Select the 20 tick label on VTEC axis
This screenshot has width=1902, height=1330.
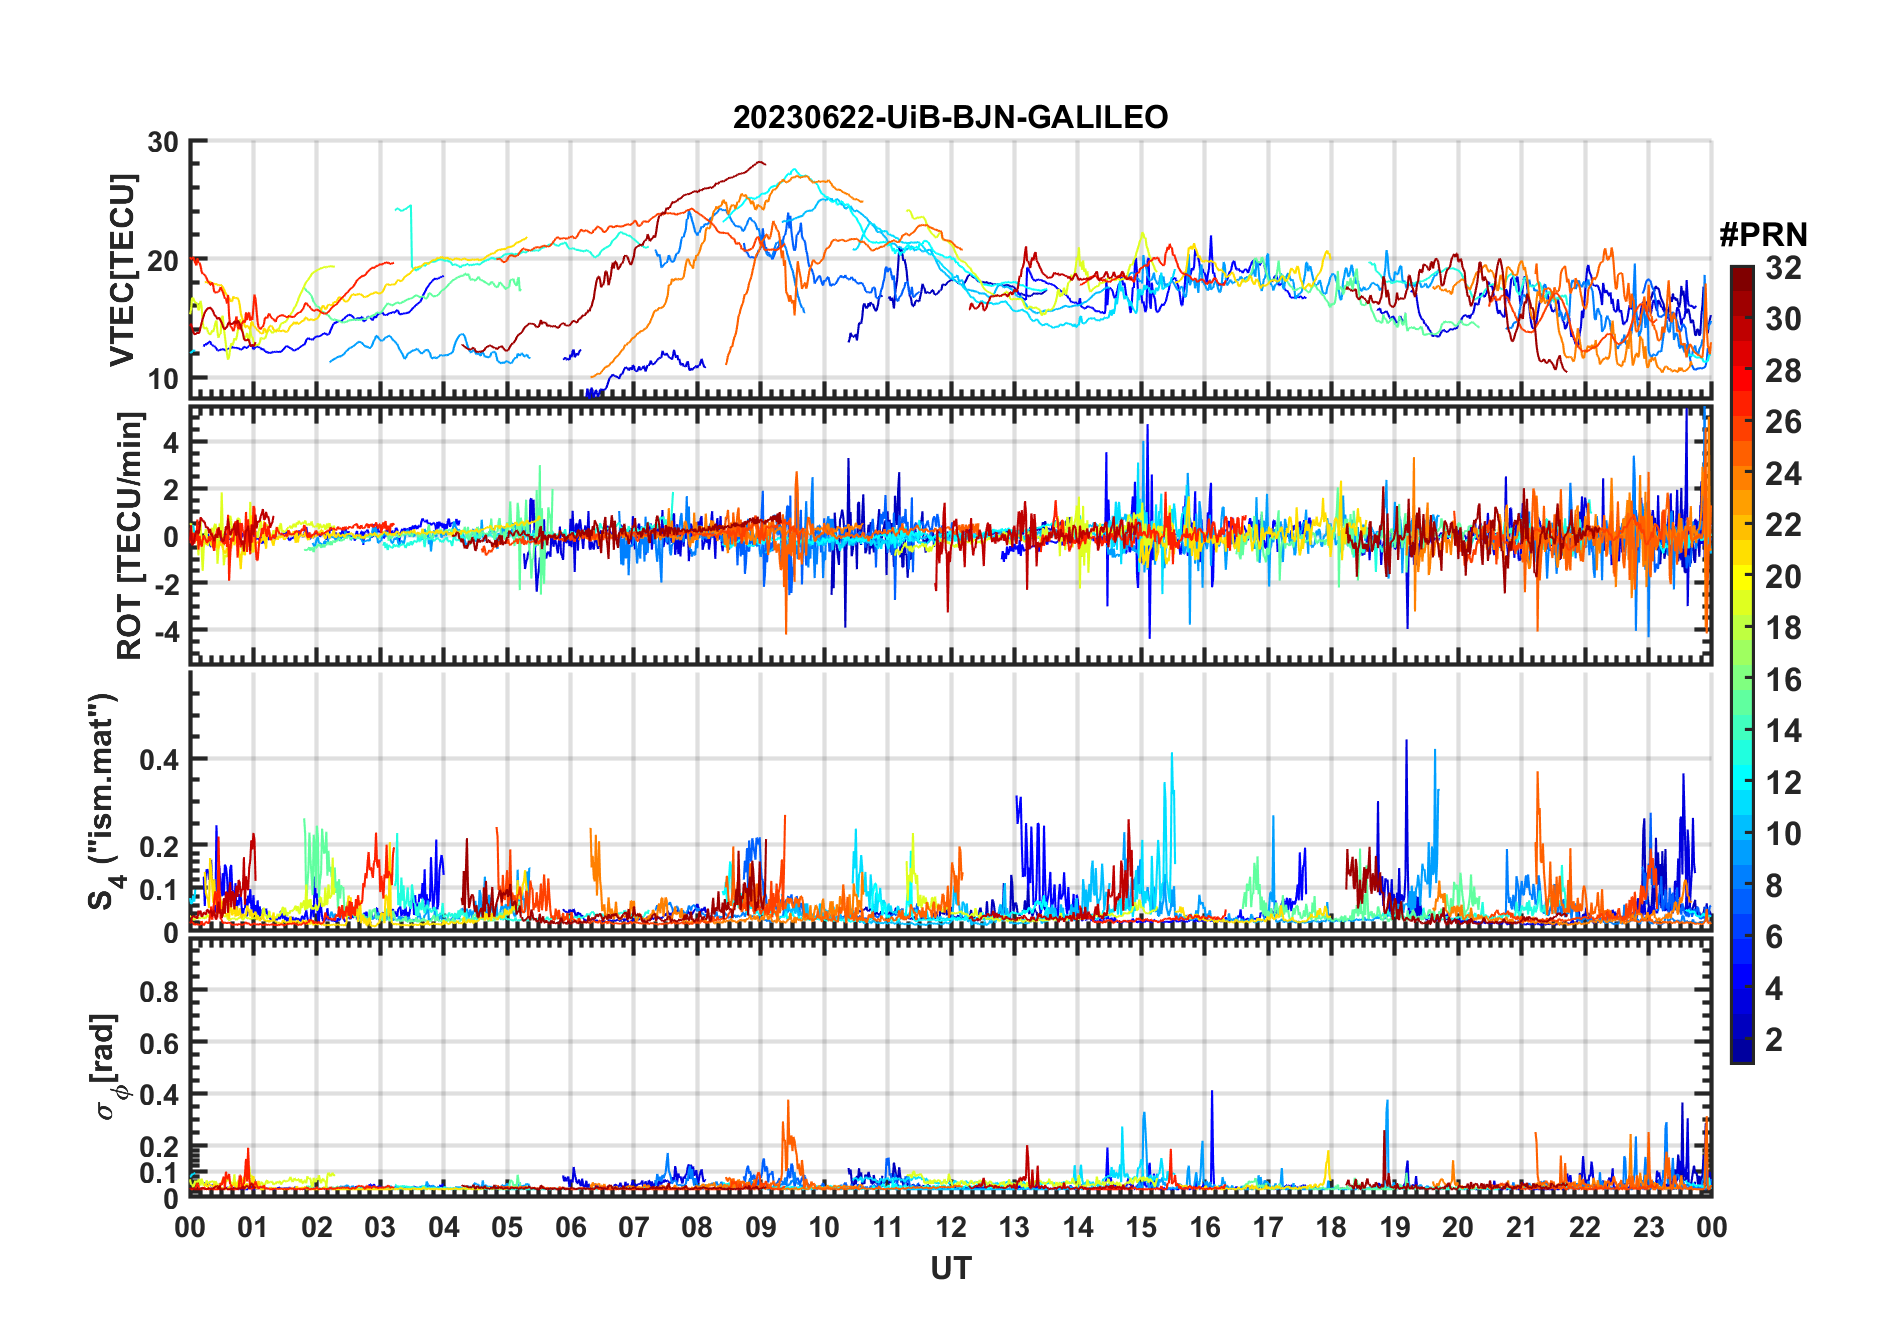coord(163,261)
